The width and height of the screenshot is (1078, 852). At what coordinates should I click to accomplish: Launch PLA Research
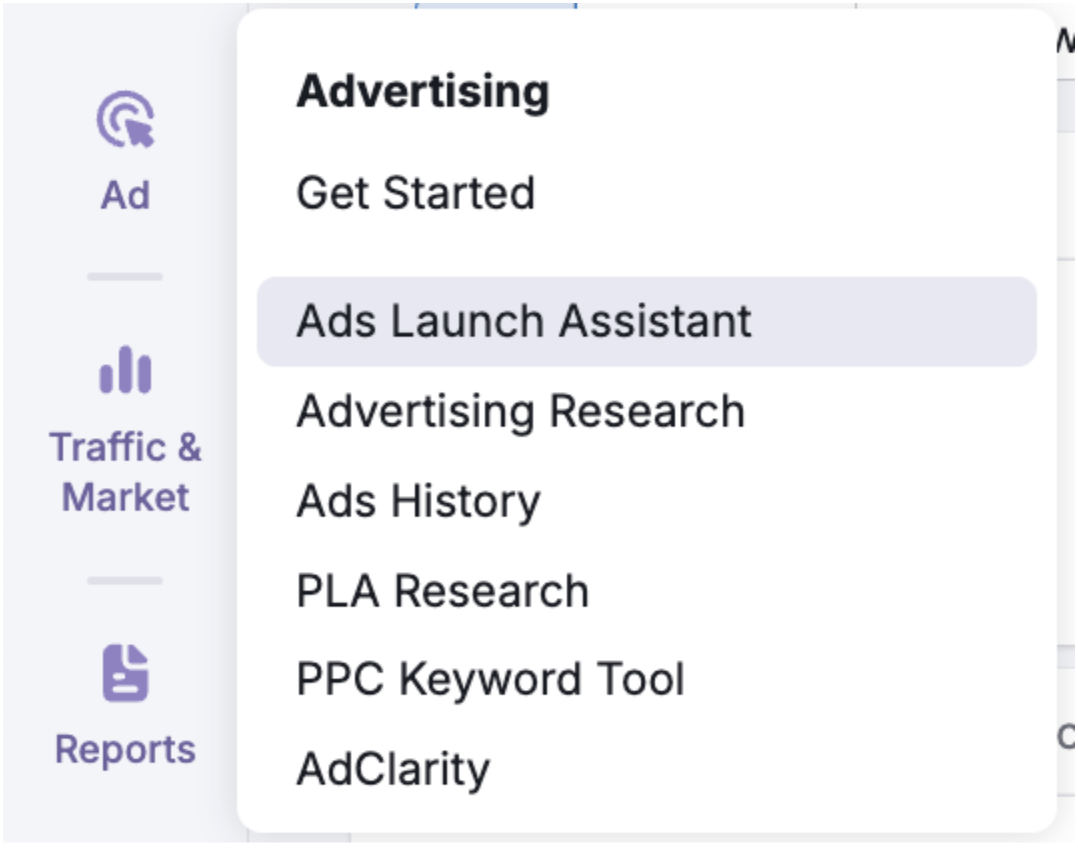(x=443, y=591)
